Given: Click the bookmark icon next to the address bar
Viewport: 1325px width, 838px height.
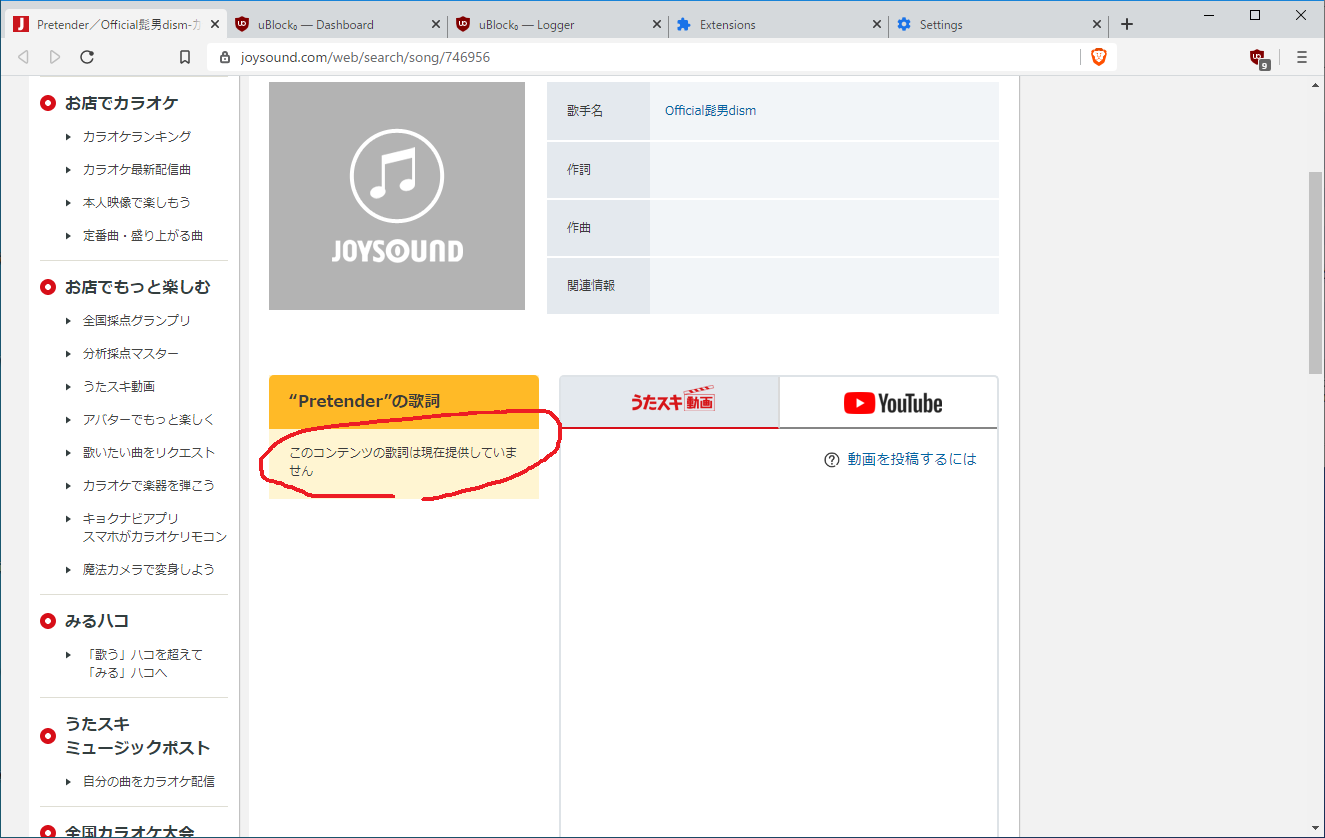Looking at the screenshot, I should 185,57.
